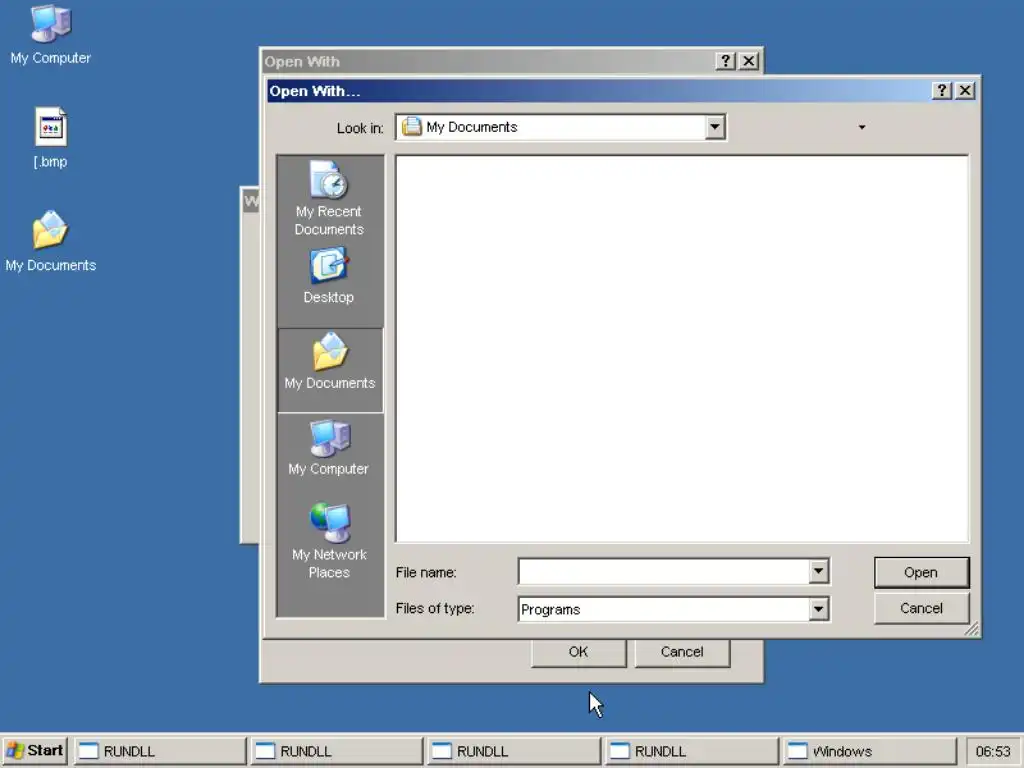Switch to the first RUNDLL taskbar item
Image resolution: width=1024 pixels, height=768 pixels.
160,751
